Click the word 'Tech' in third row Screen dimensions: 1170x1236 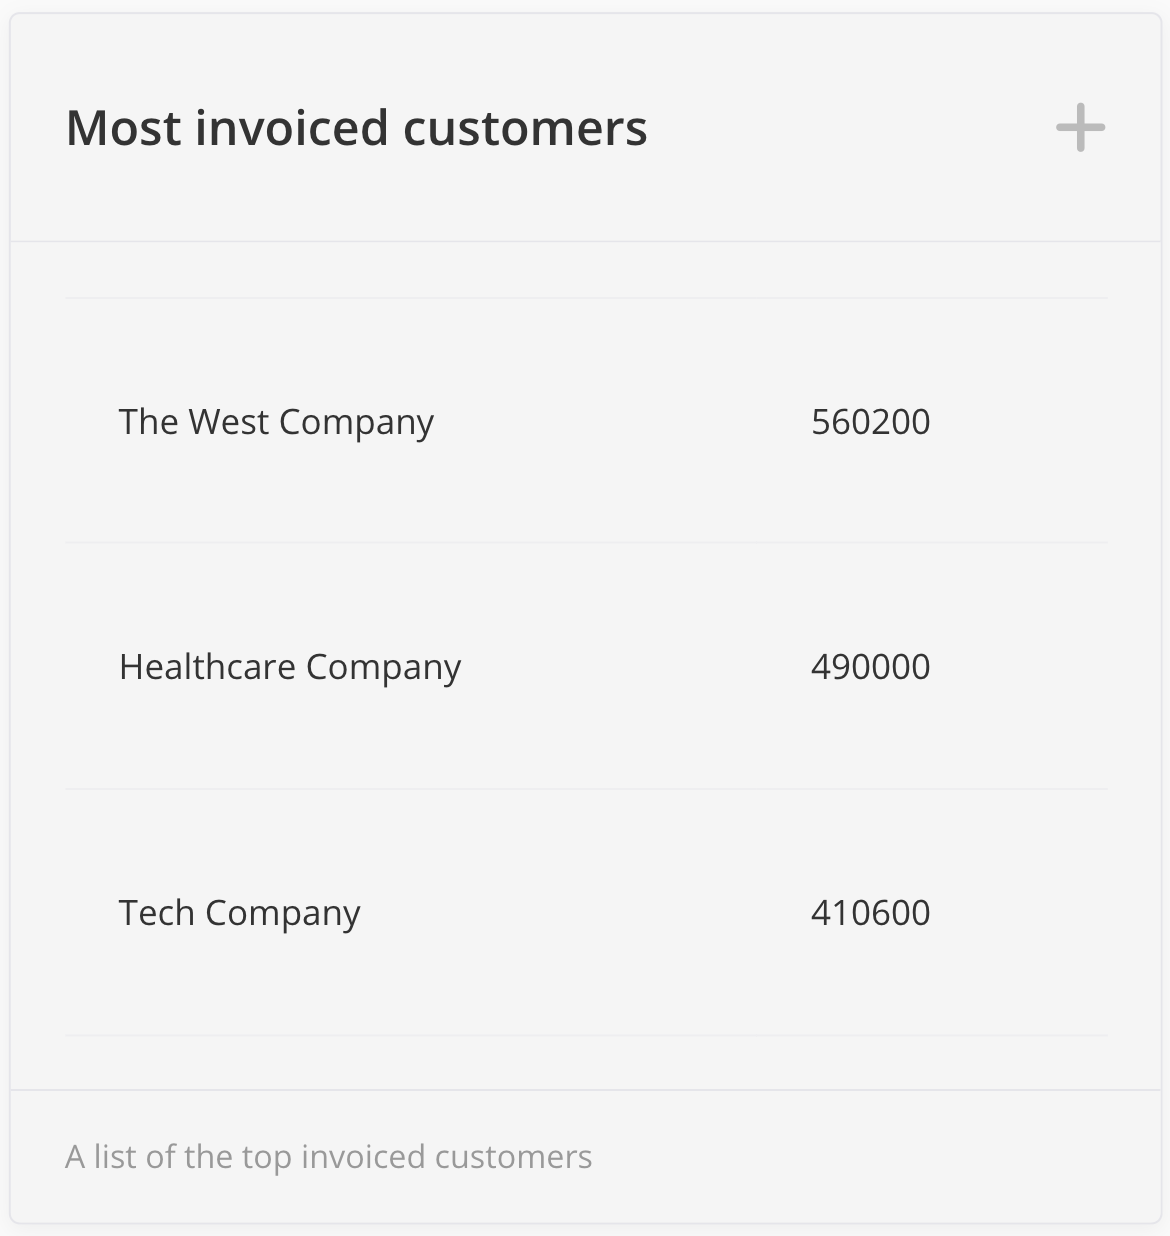tap(156, 913)
